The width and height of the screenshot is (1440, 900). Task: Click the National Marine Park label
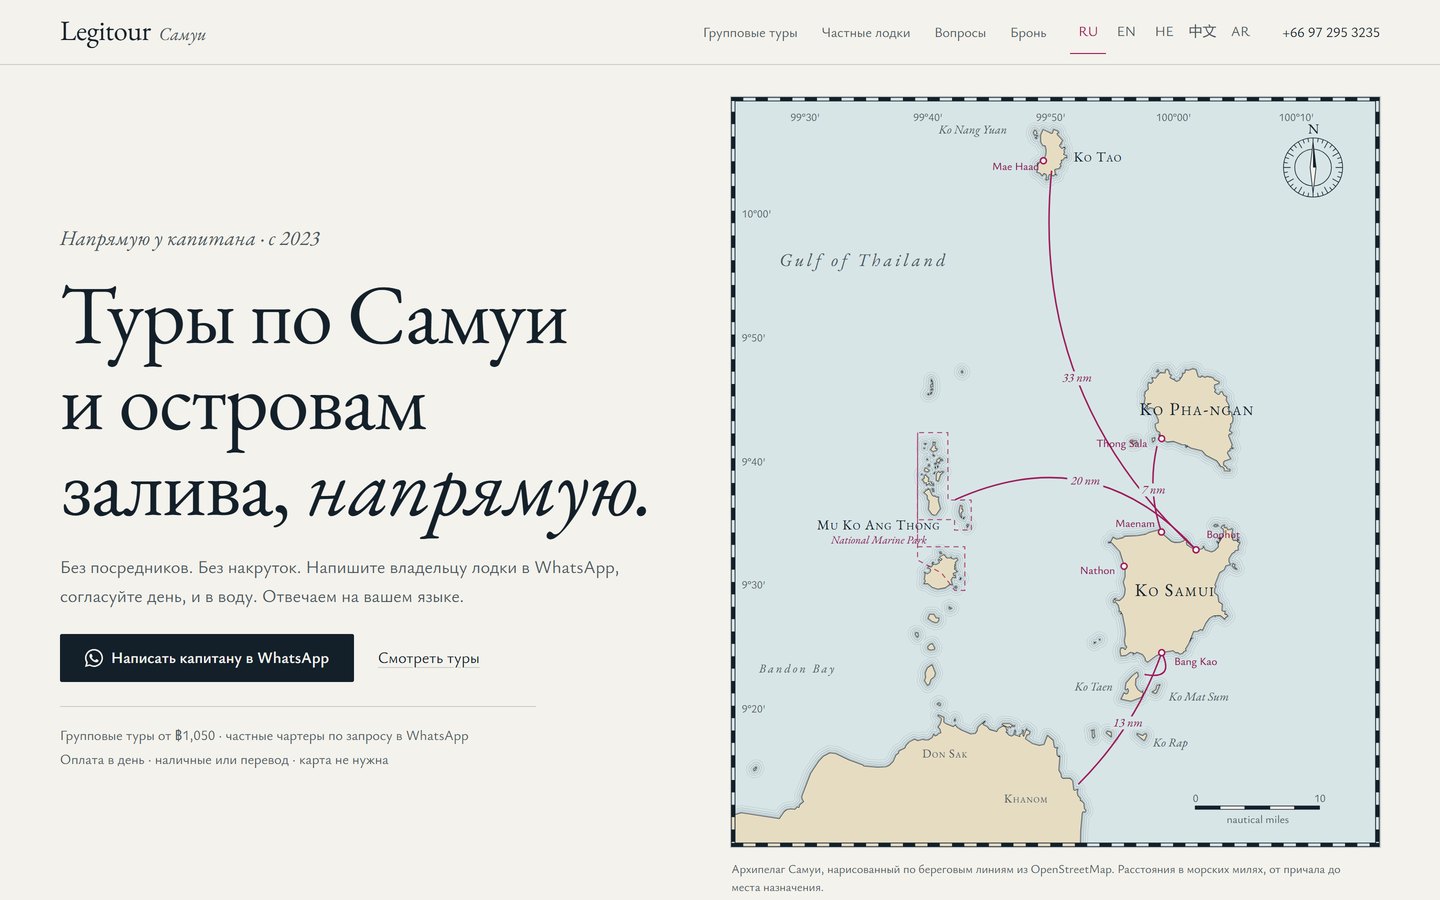pos(879,540)
